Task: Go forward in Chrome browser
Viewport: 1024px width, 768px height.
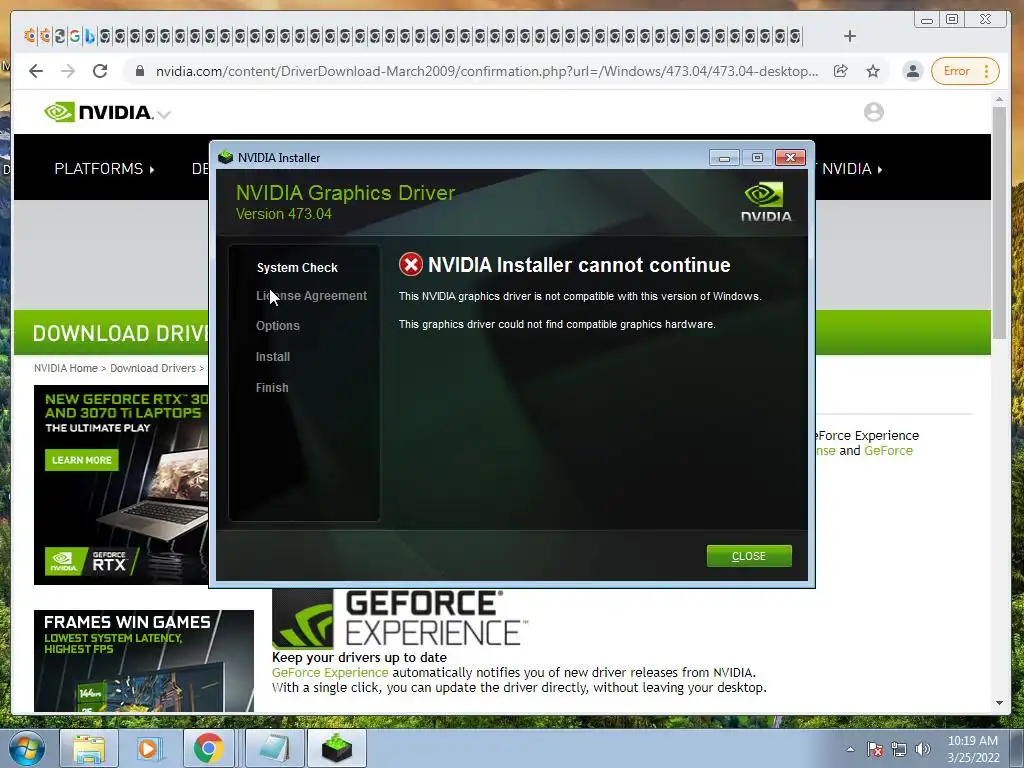Action: point(68,71)
